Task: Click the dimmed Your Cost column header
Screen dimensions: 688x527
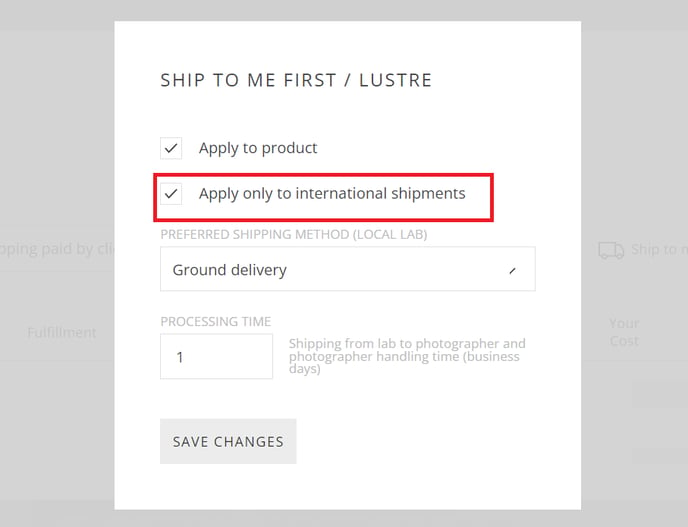Action: (624, 332)
